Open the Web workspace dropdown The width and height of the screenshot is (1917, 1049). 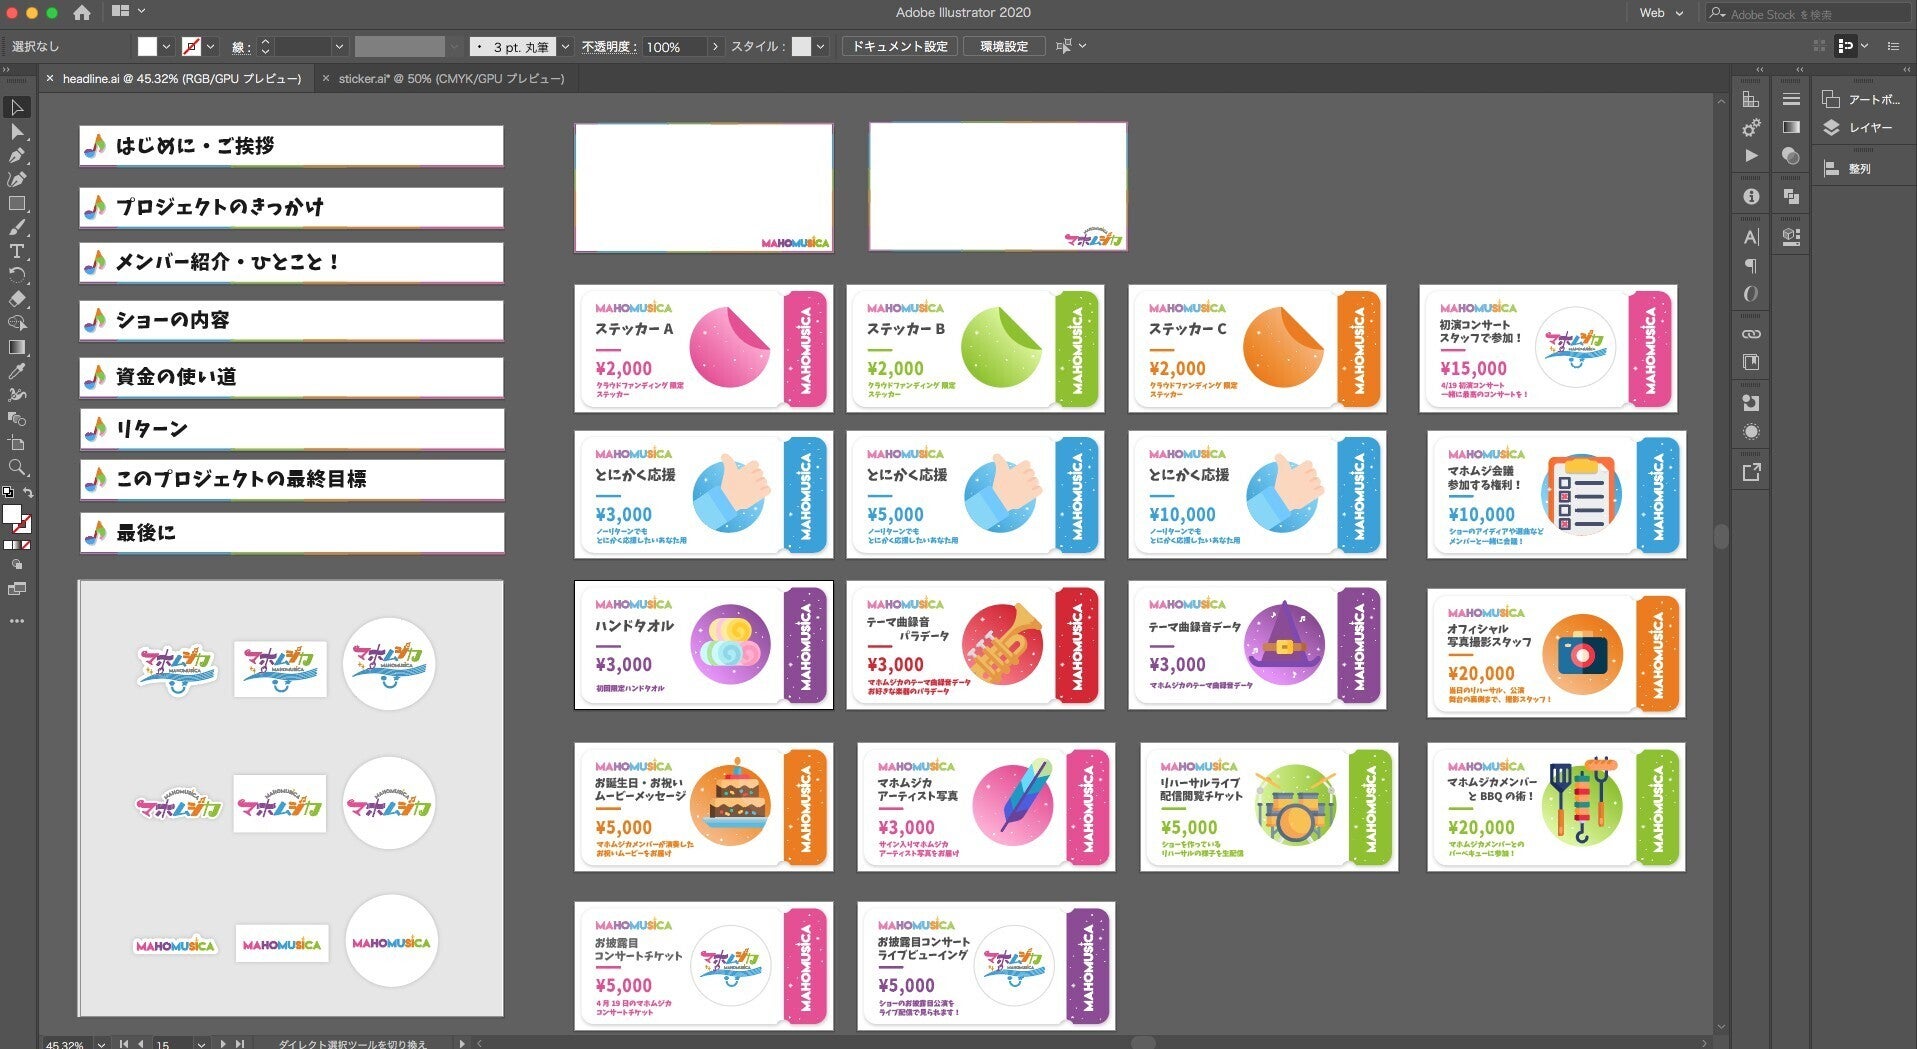pyautogui.click(x=1661, y=13)
